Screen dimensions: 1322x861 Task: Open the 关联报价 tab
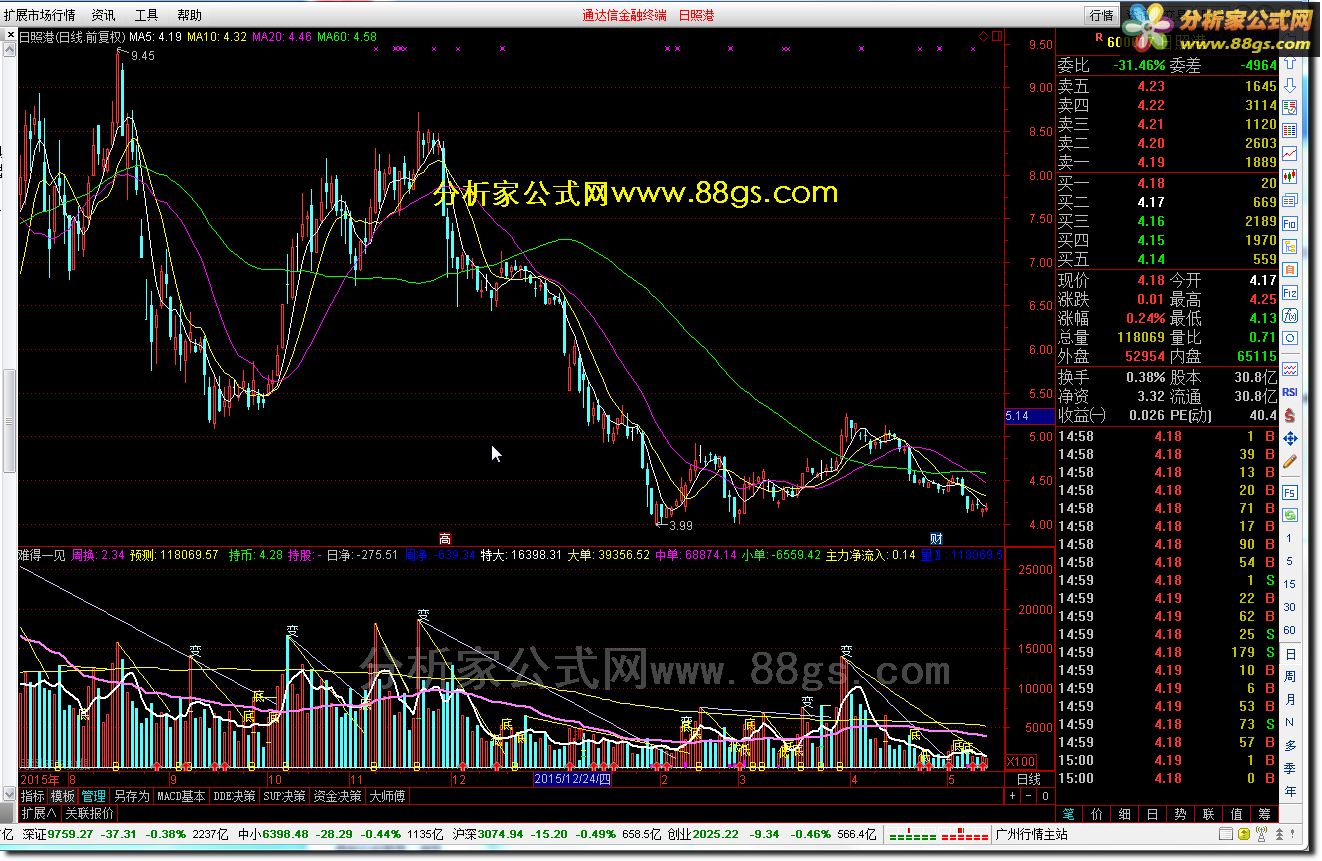(x=90, y=813)
